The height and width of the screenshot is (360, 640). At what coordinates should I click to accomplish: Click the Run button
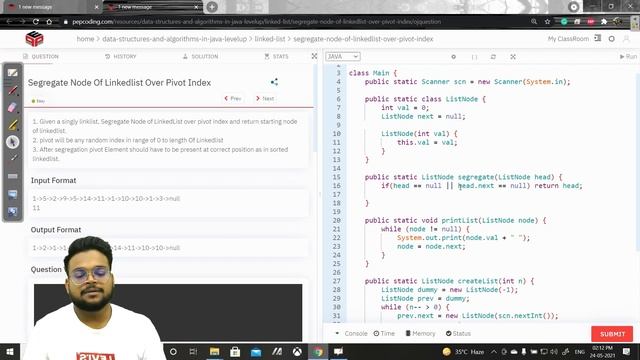pyautogui.click(x=629, y=56)
